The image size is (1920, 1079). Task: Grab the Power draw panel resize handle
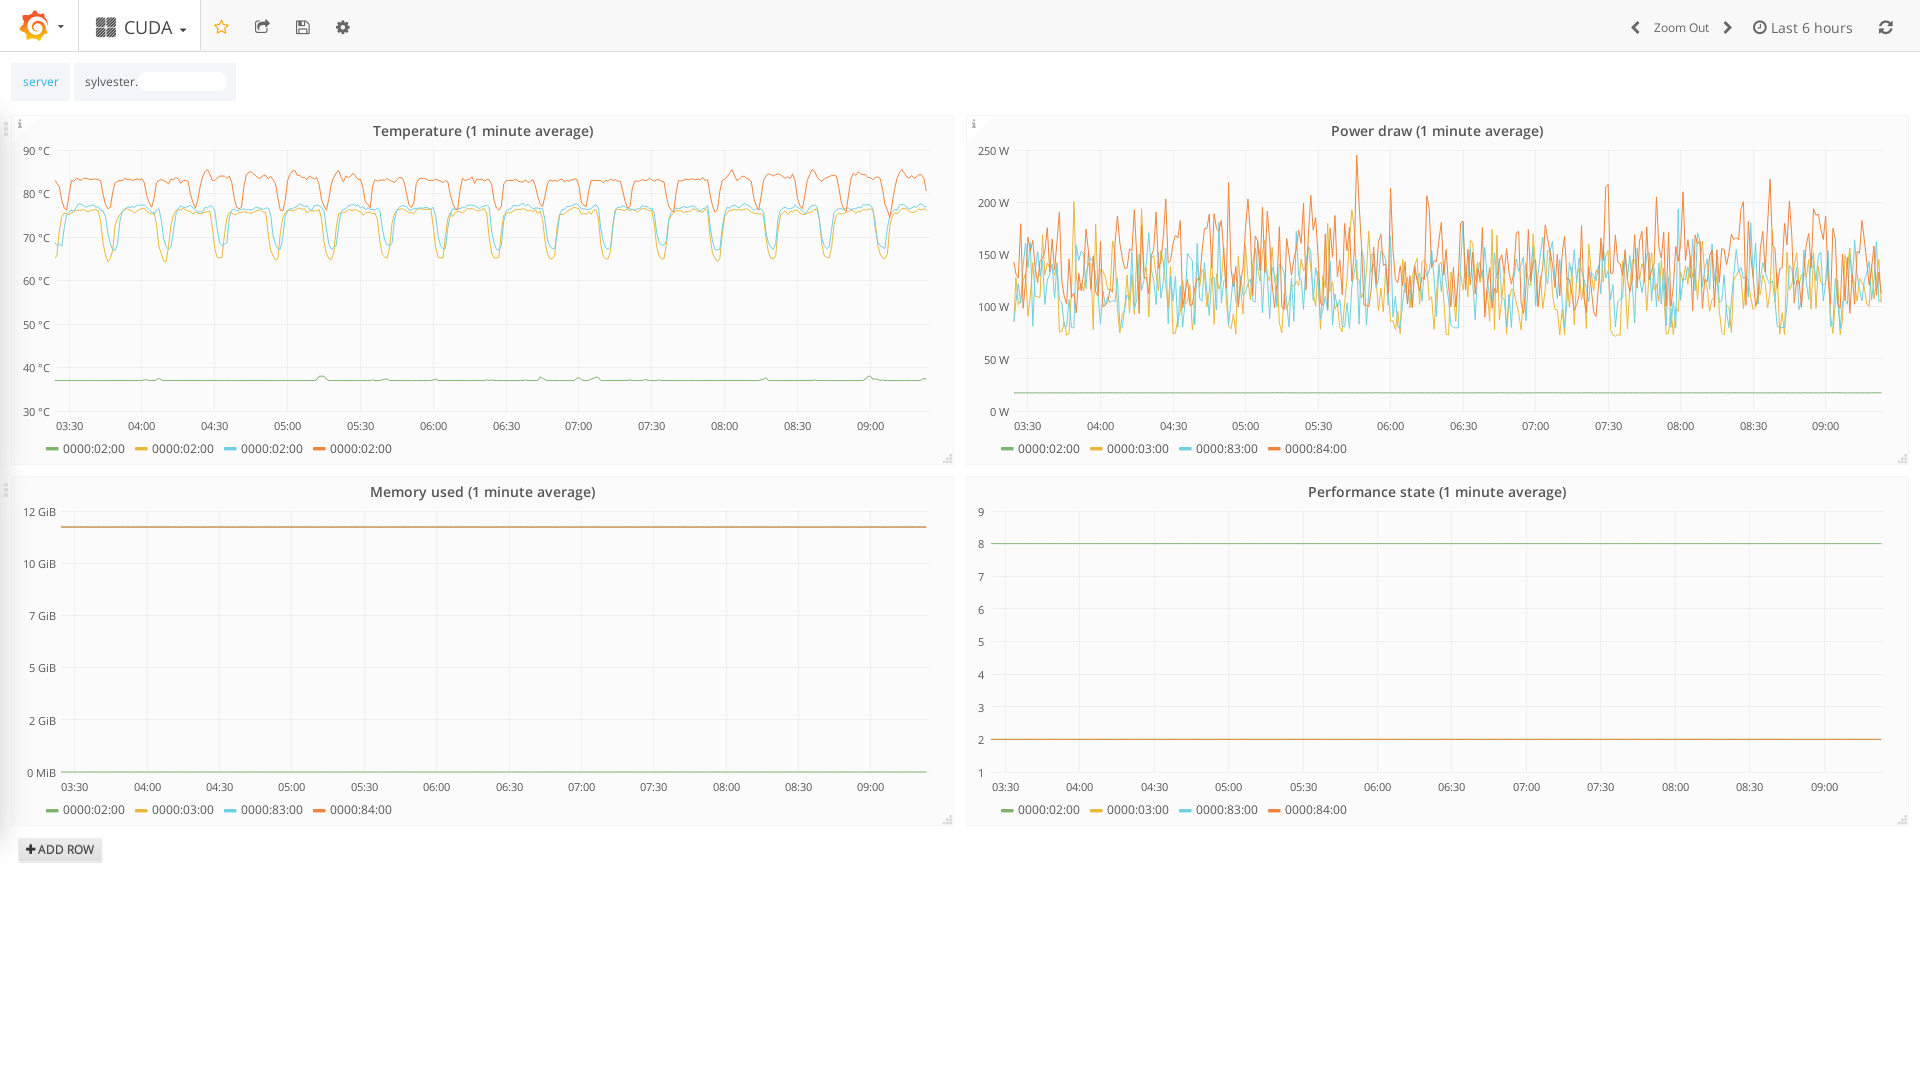pyautogui.click(x=1902, y=459)
